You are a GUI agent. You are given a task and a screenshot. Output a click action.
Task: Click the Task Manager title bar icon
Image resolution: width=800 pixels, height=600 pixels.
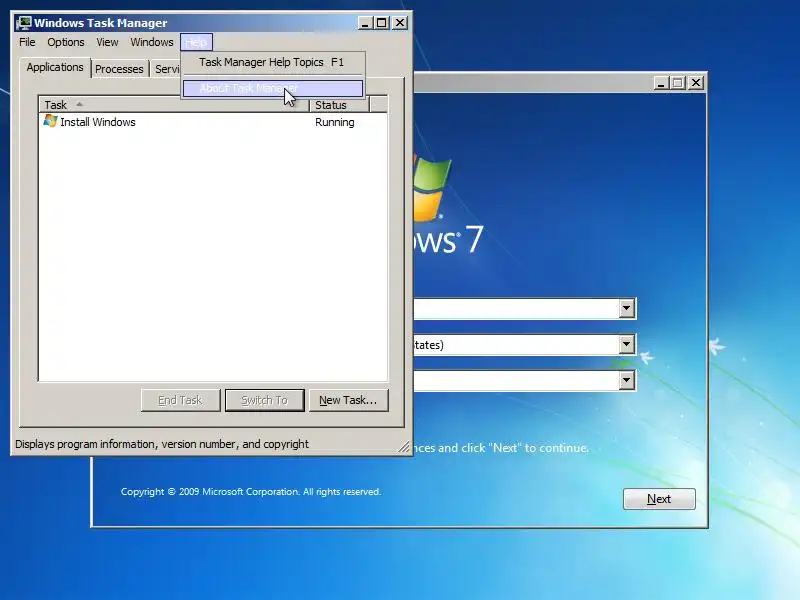[24, 23]
